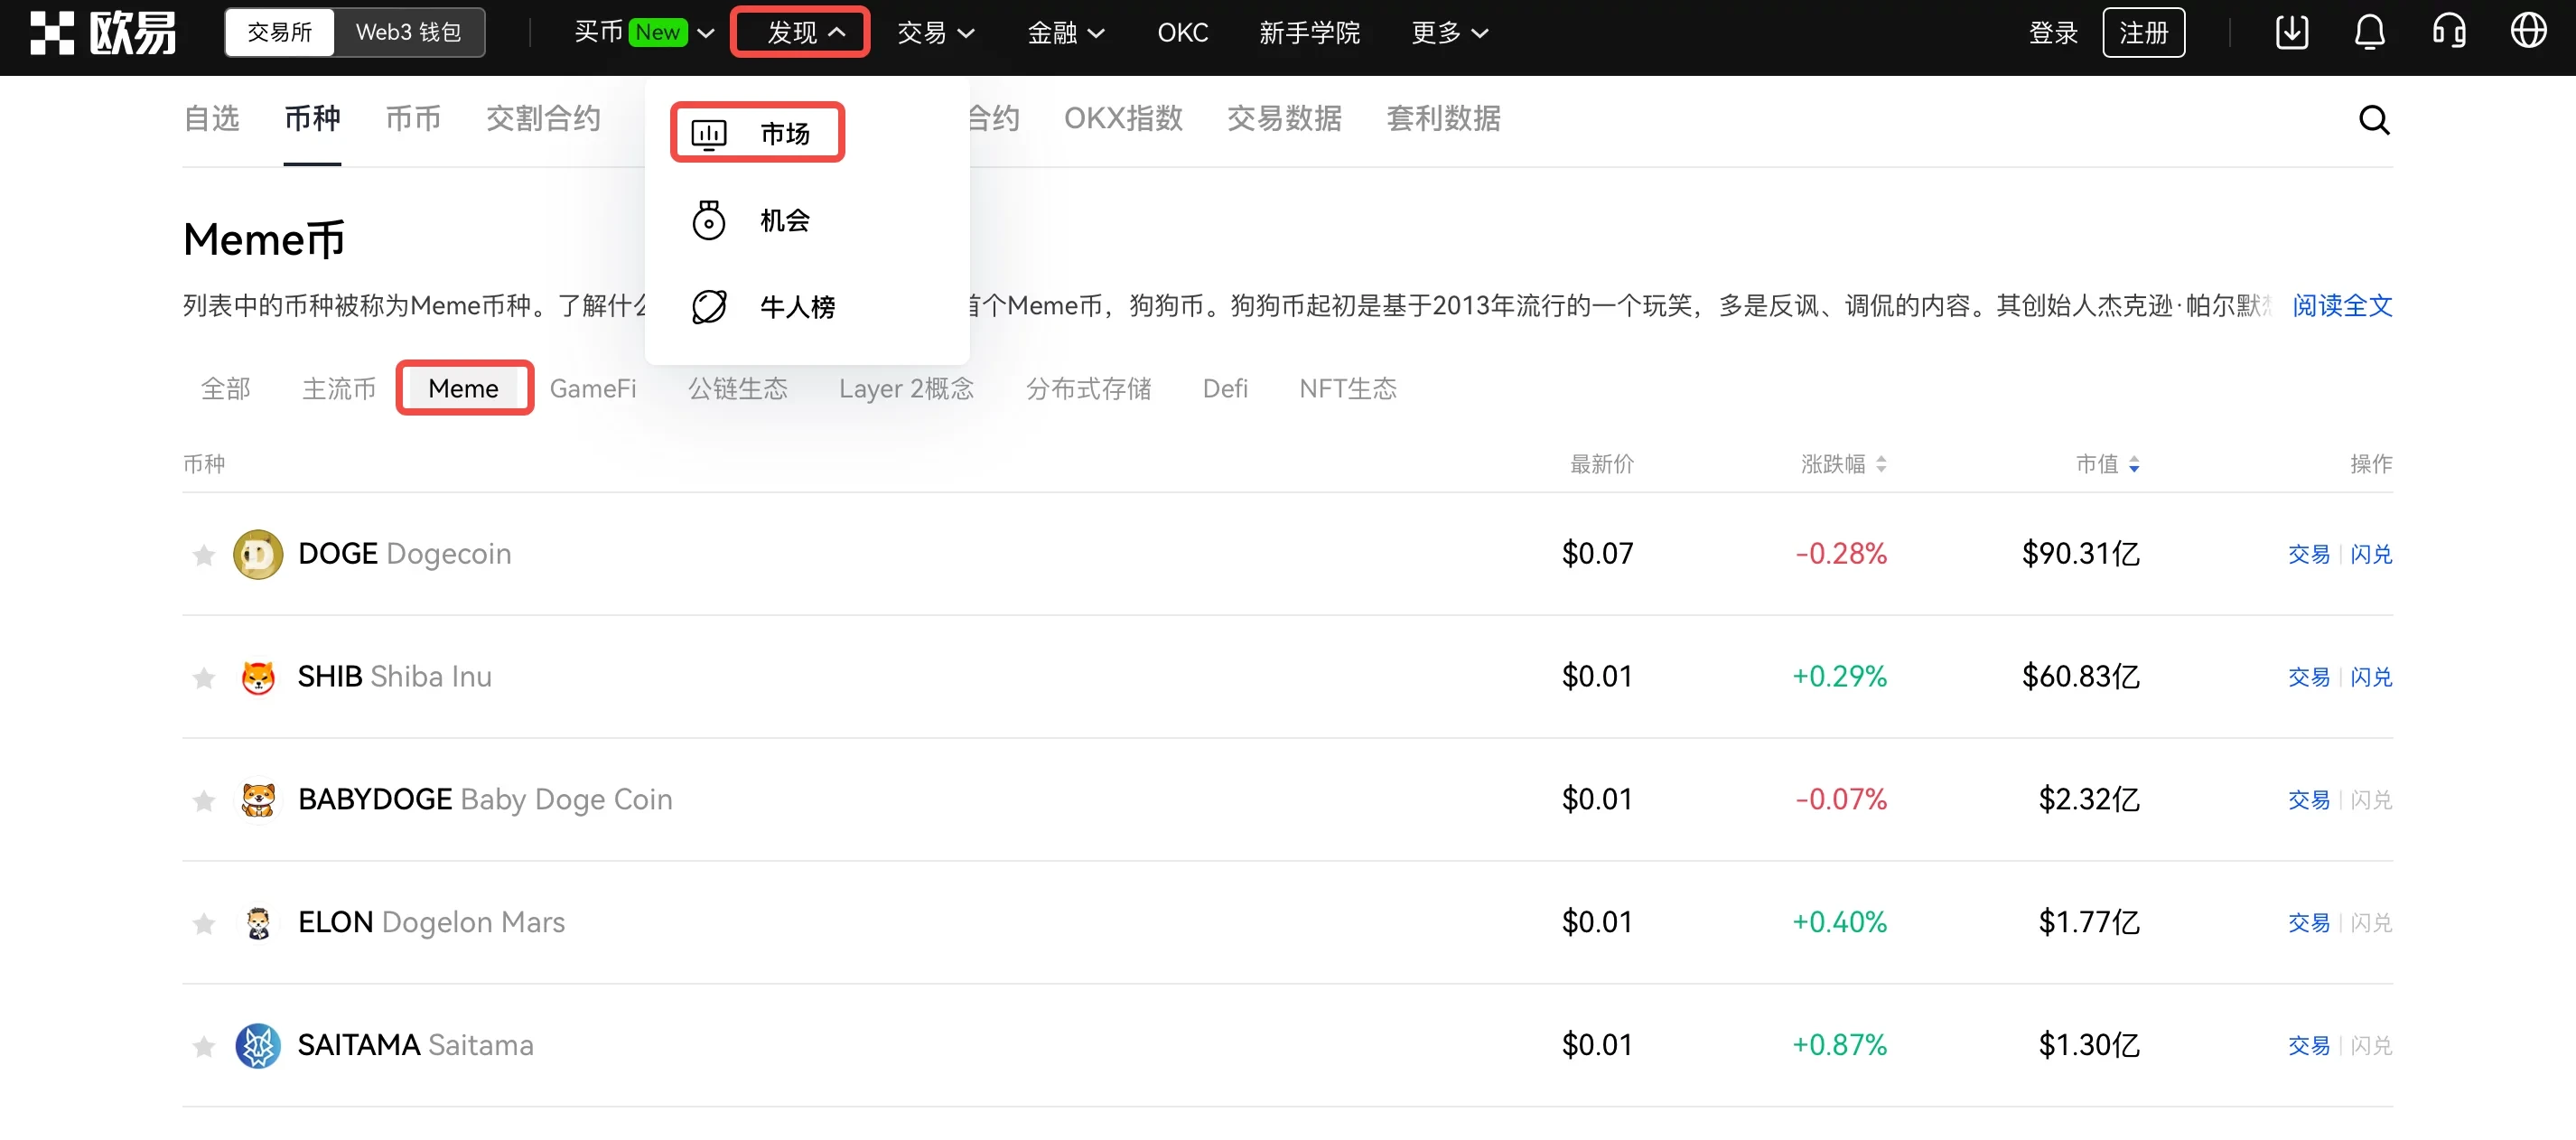Switch to the OKX指数 tab

(1123, 119)
